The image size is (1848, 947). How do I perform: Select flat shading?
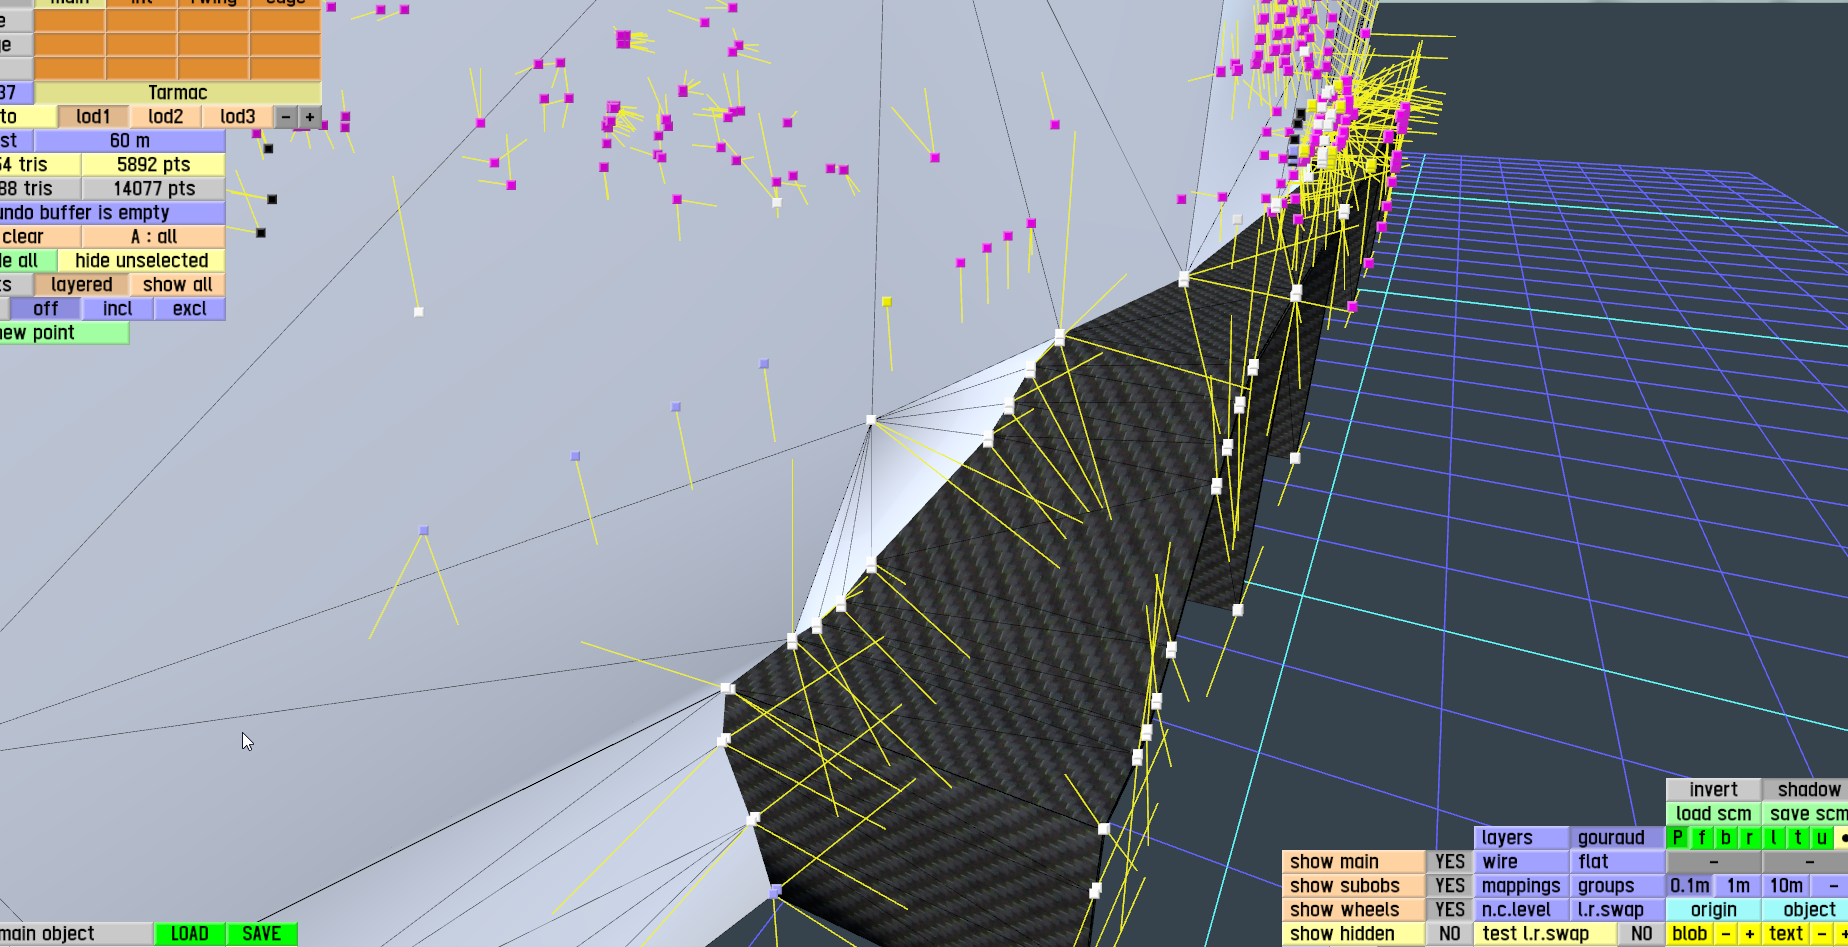pyautogui.click(x=1618, y=862)
